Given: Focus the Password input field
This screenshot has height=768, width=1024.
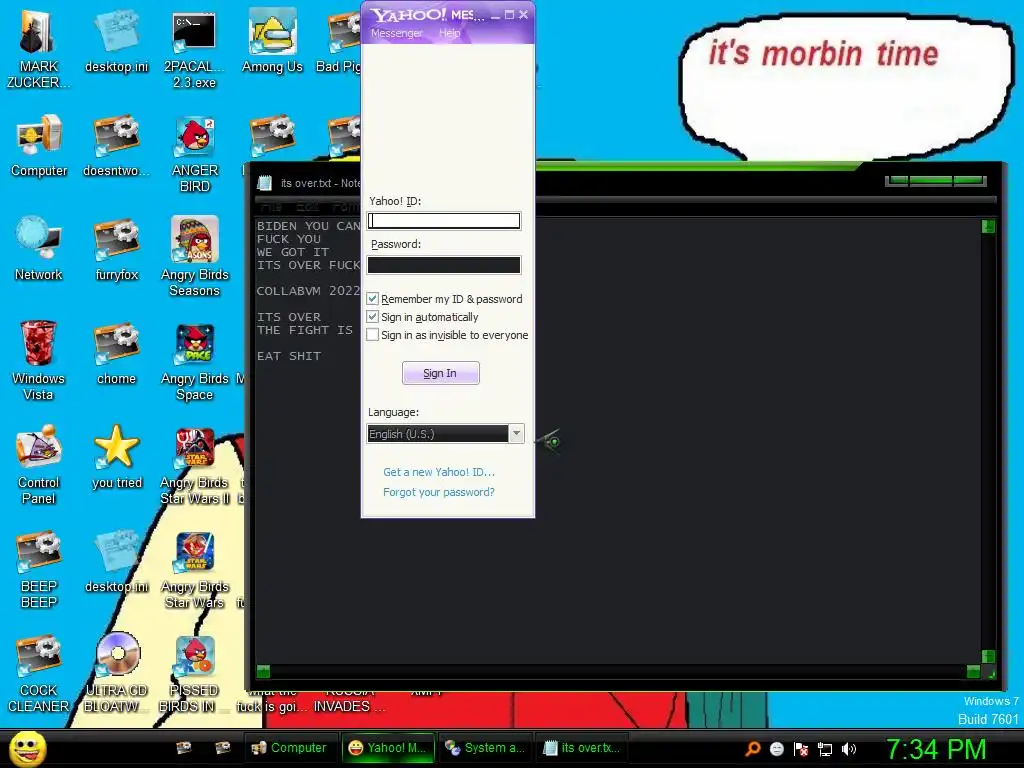Looking at the screenshot, I should coord(444,264).
